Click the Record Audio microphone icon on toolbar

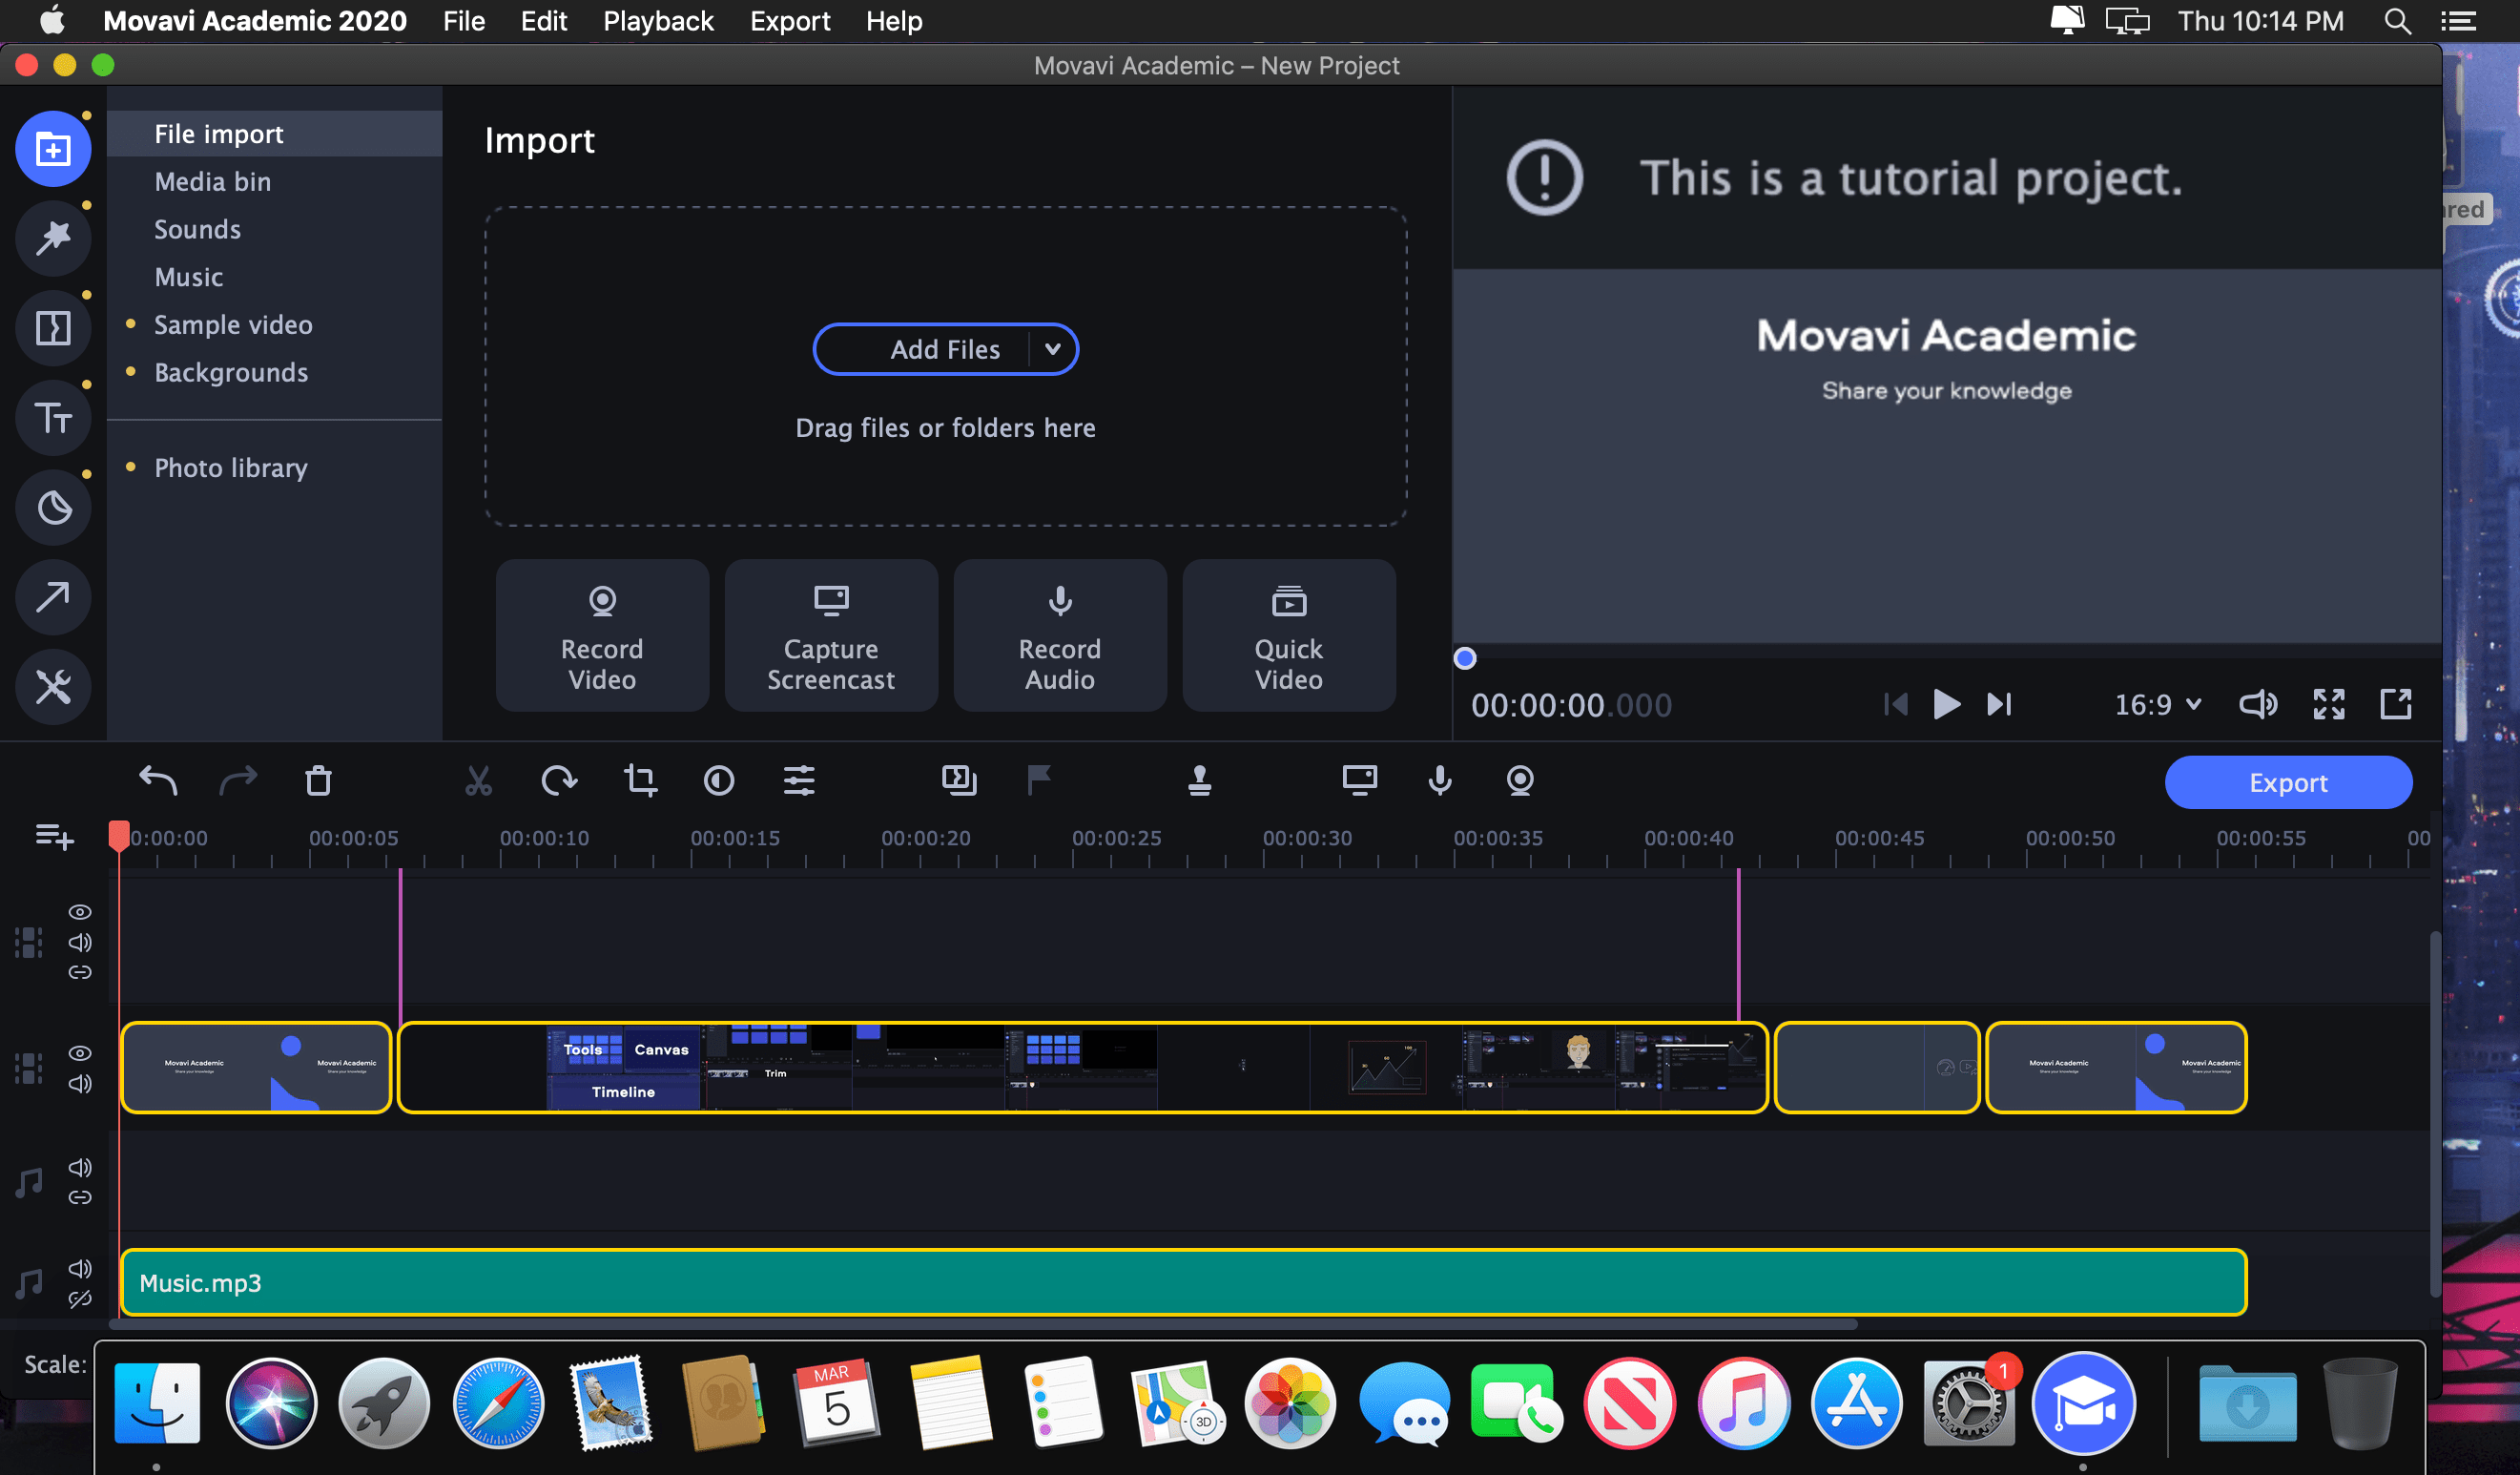[x=1440, y=781]
